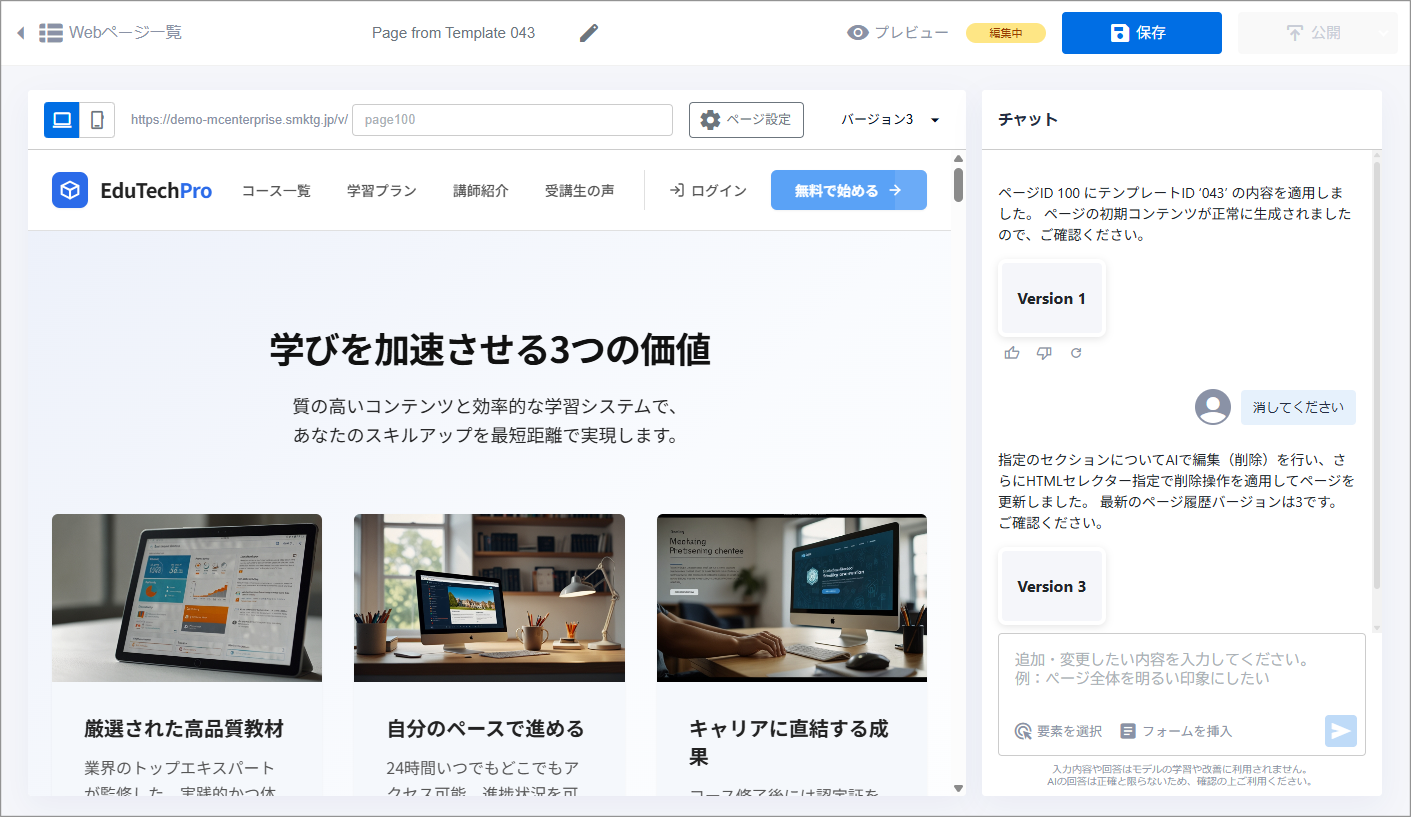Switch to desktop preview mode
Viewport: 1411px width, 817px height.
point(62,120)
